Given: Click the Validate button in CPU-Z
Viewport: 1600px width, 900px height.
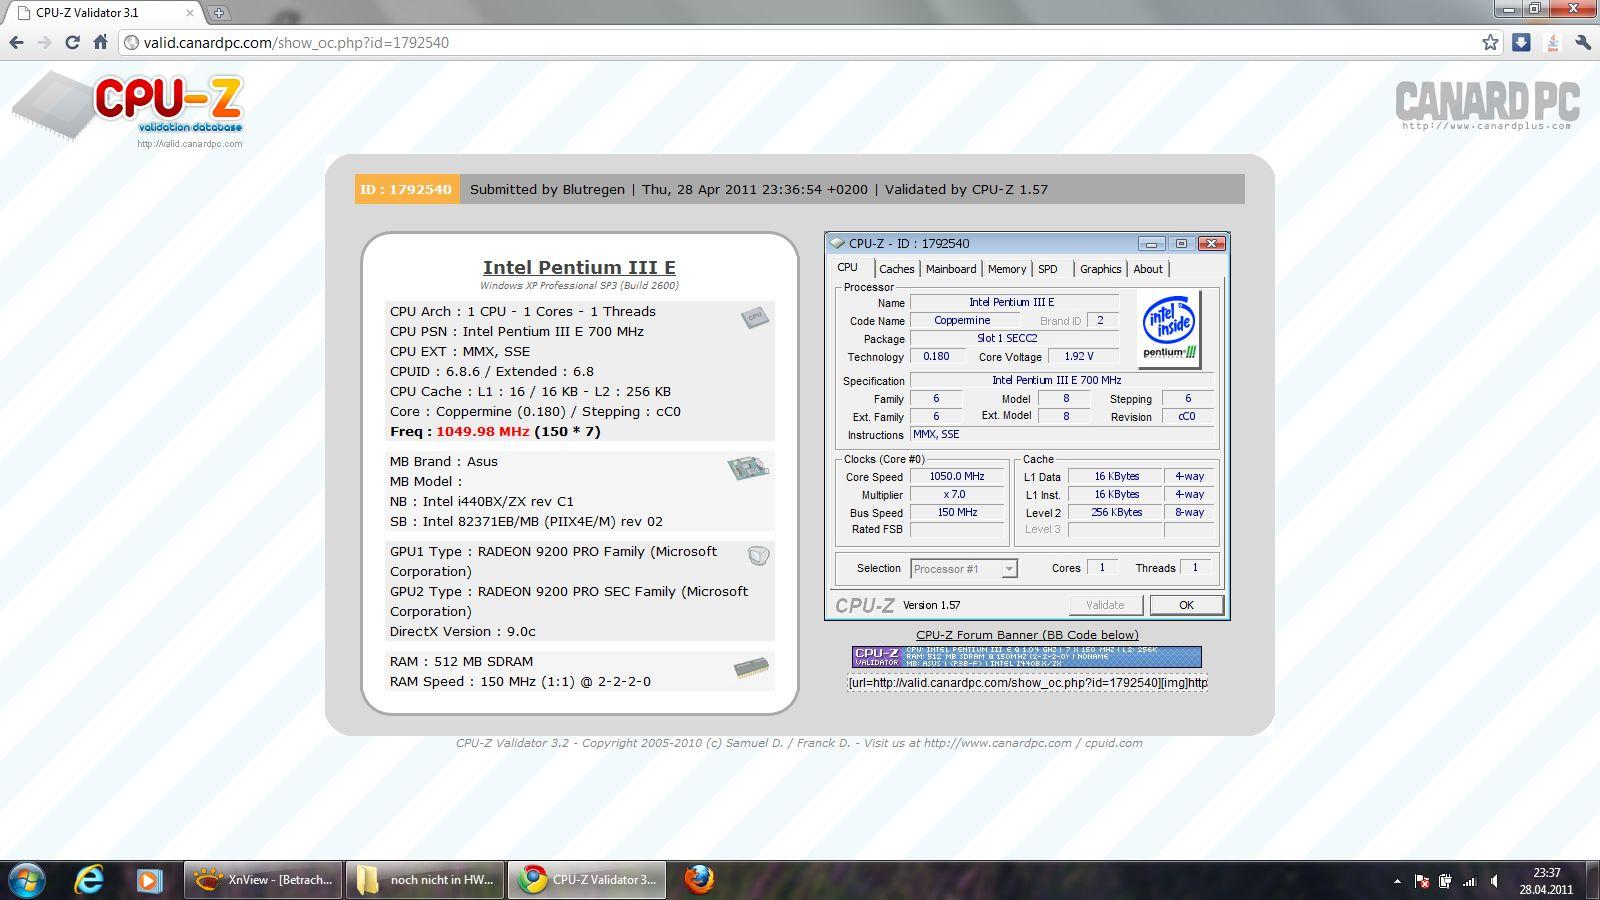Looking at the screenshot, I should [1105, 605].
